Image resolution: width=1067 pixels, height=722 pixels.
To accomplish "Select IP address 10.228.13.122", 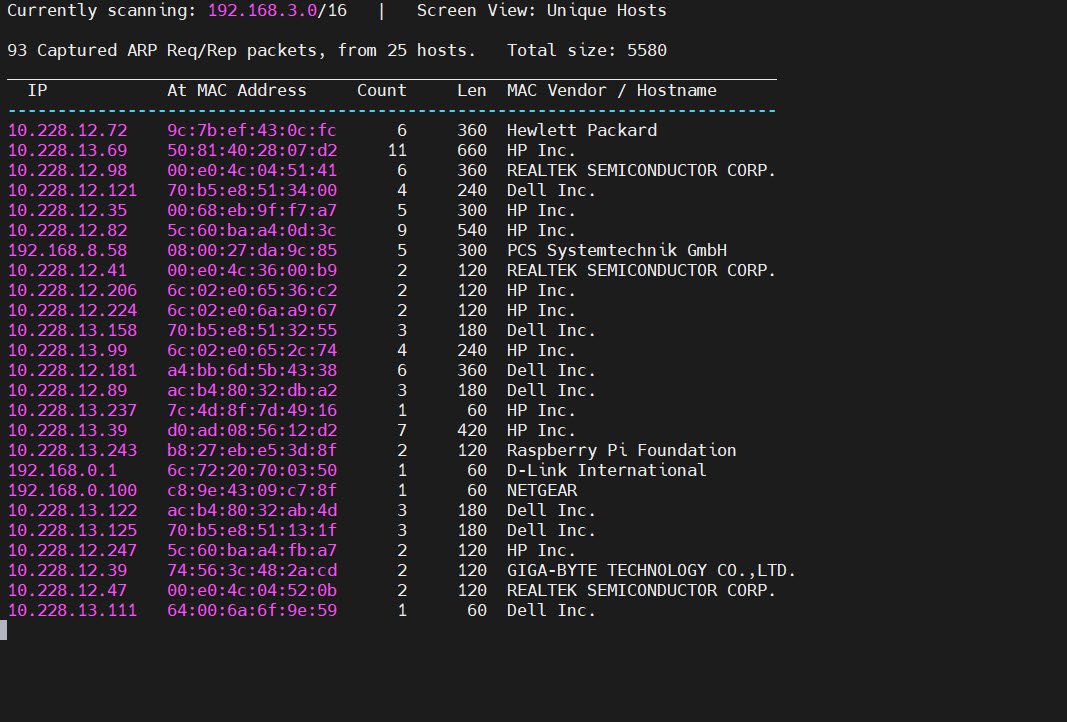I will [72, 510].
